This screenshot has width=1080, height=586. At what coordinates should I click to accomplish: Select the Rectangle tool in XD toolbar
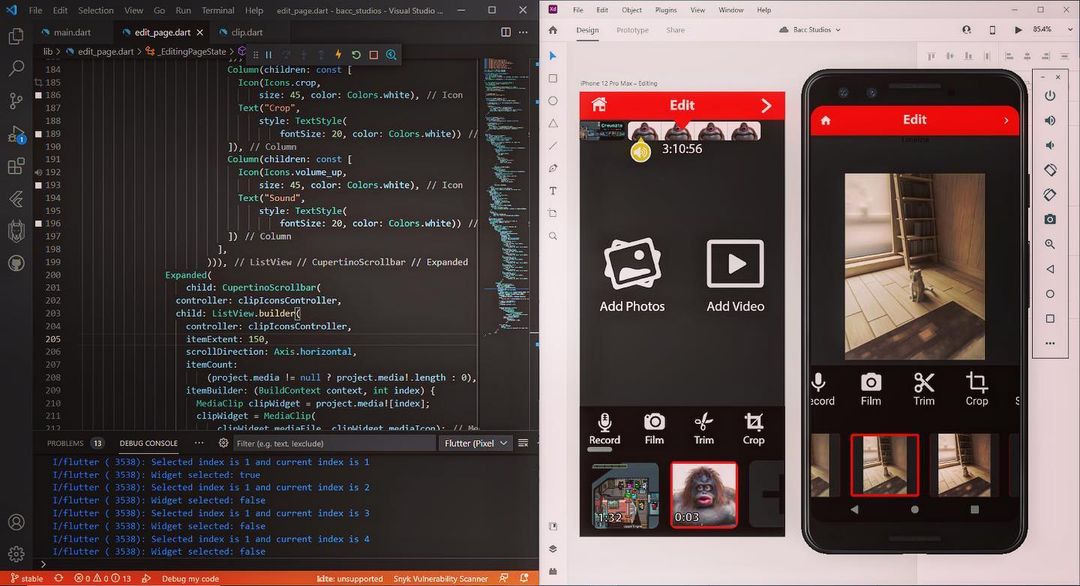coord(552,77)
